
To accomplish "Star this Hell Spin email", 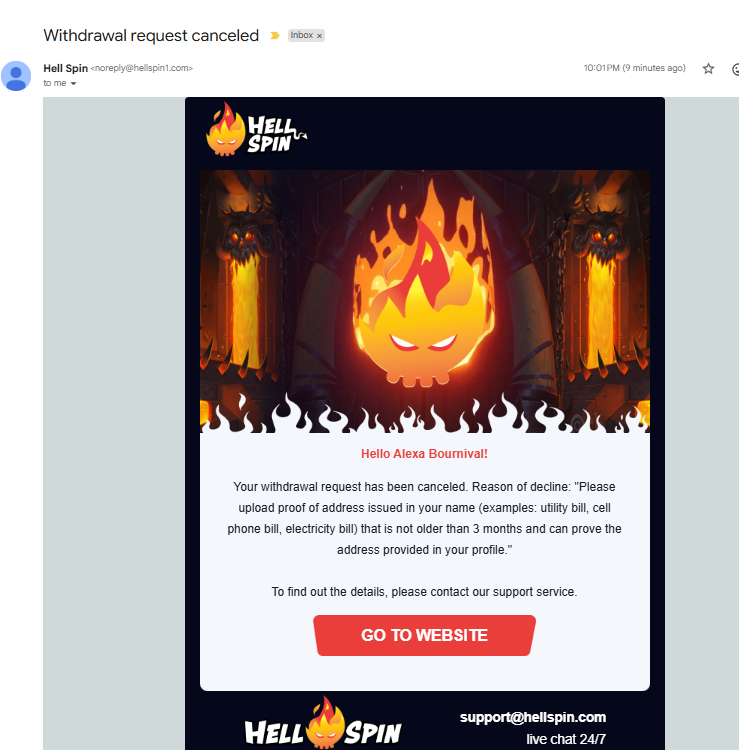I will coord(708,69).
